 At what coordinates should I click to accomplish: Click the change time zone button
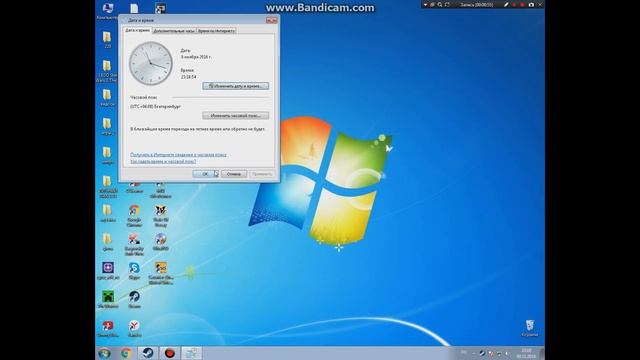[x=236, y=116]
